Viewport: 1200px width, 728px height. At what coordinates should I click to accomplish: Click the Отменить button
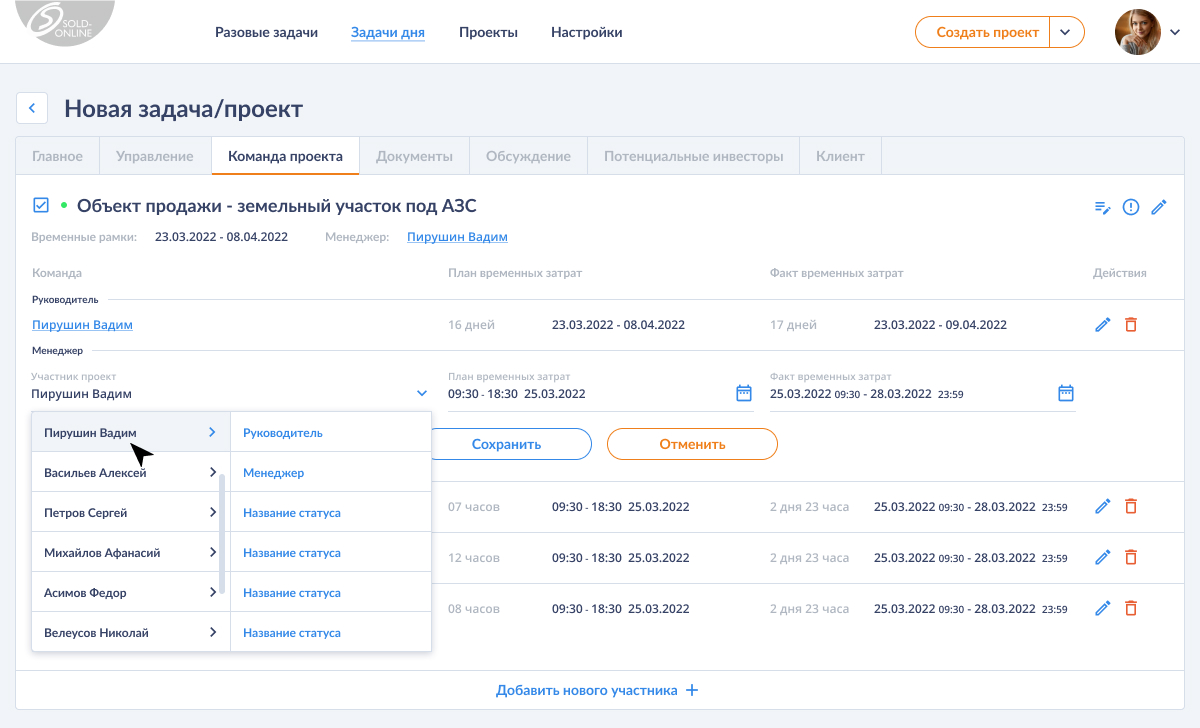tap(692, 444)
